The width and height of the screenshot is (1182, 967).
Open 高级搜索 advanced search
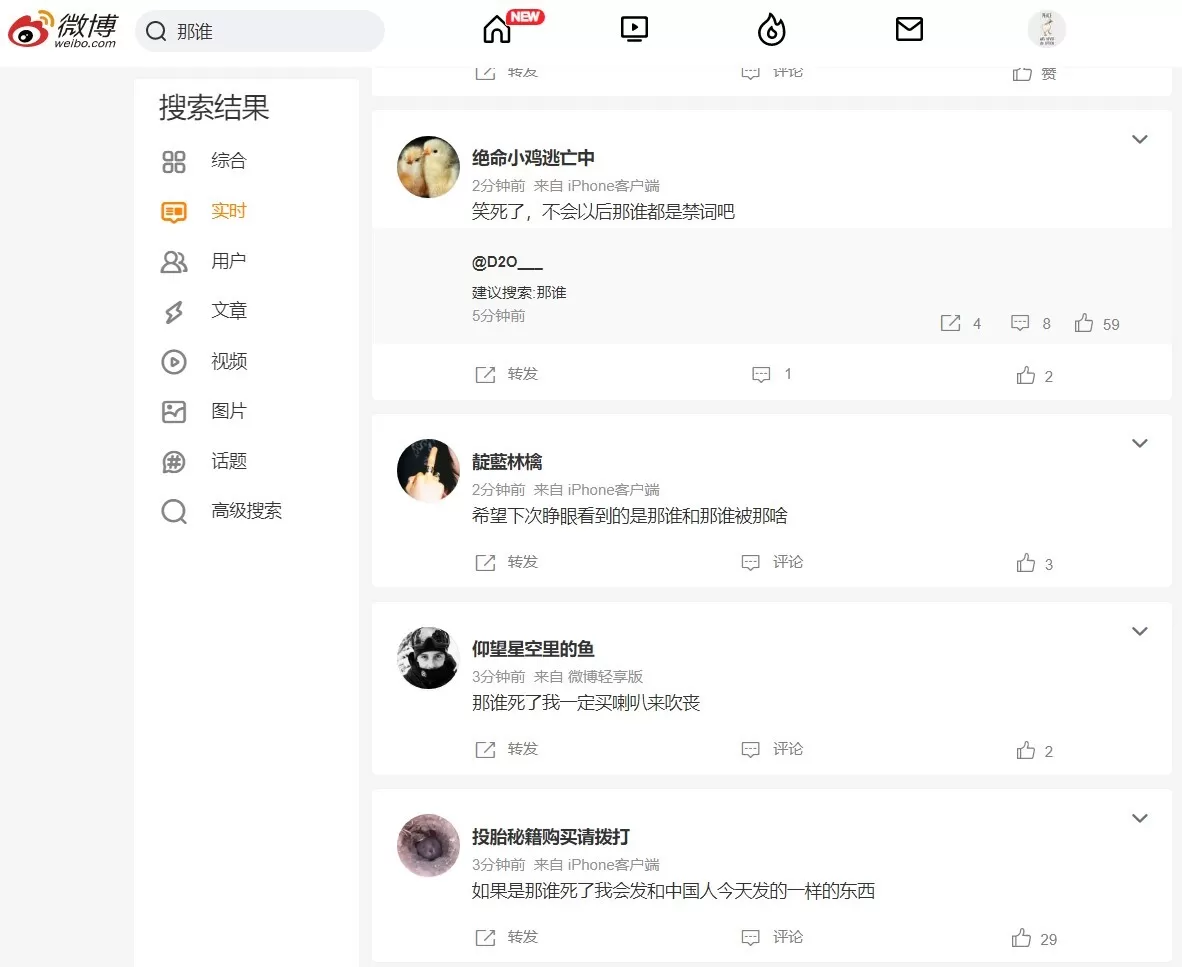(222, 511)
